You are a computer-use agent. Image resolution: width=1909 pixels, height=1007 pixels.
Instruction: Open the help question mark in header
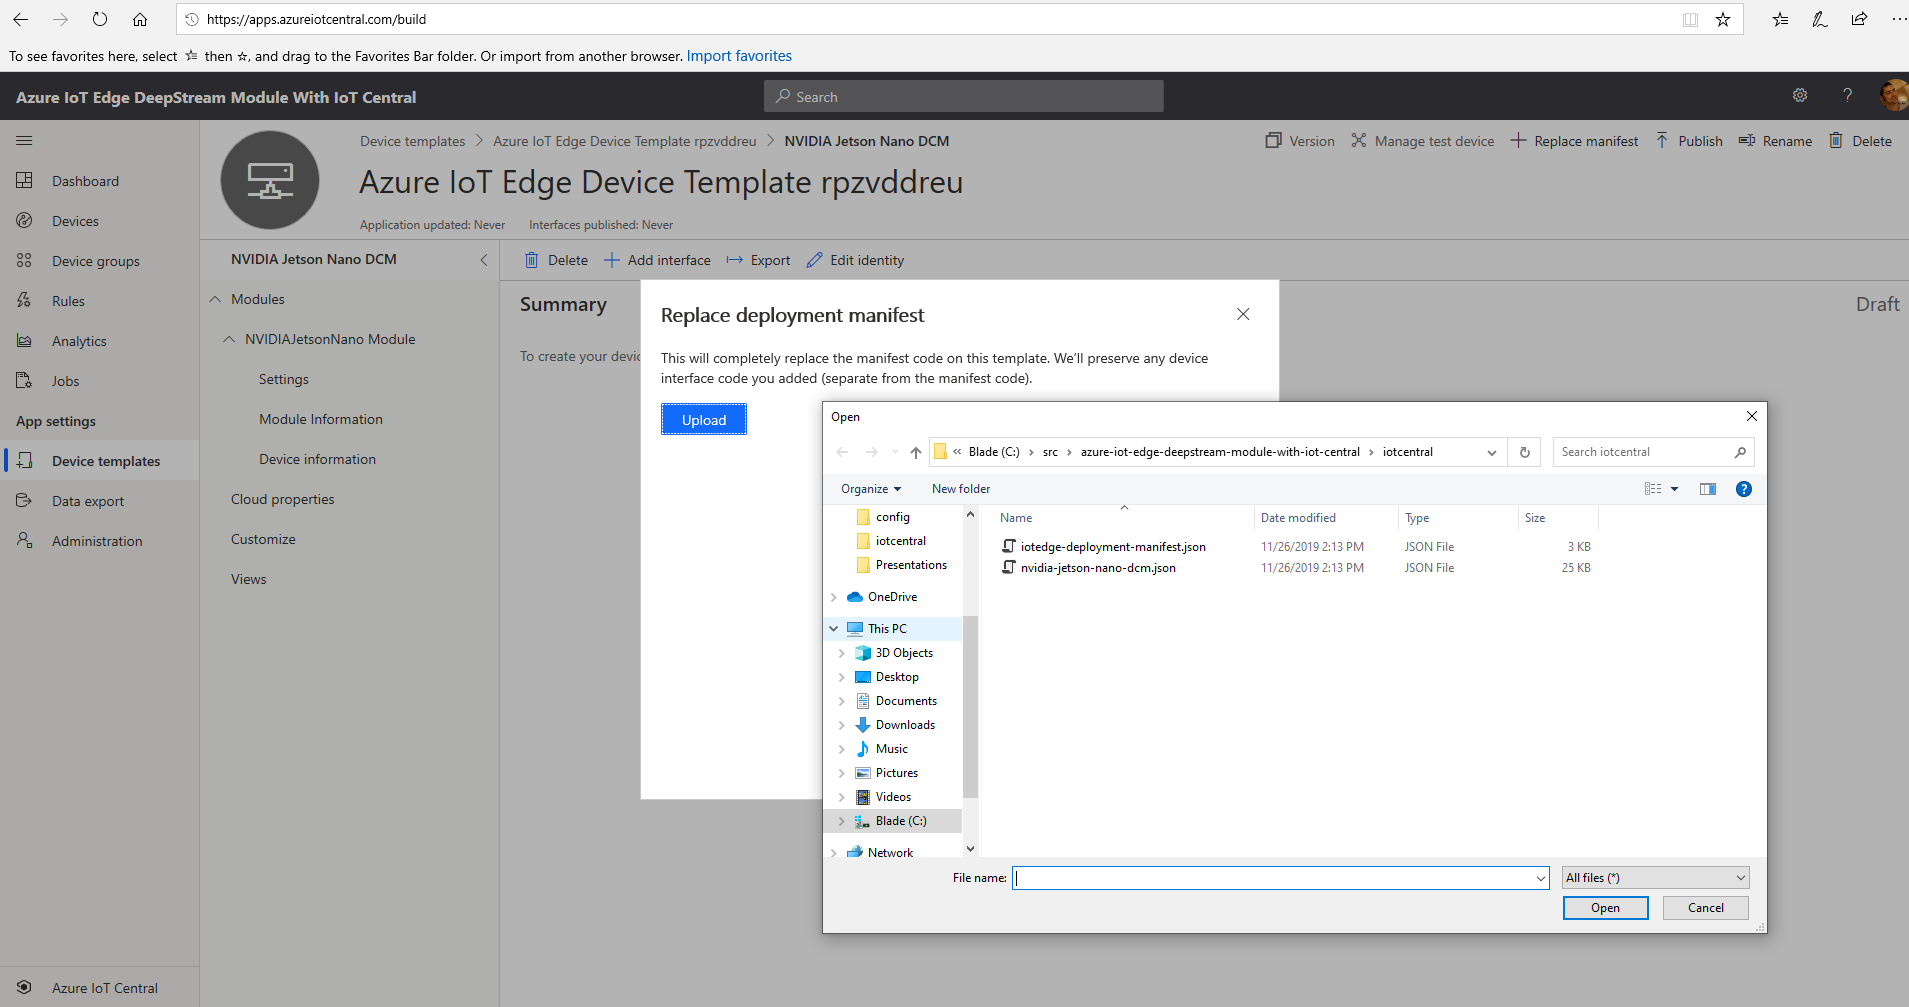[x=1847, y=95]
